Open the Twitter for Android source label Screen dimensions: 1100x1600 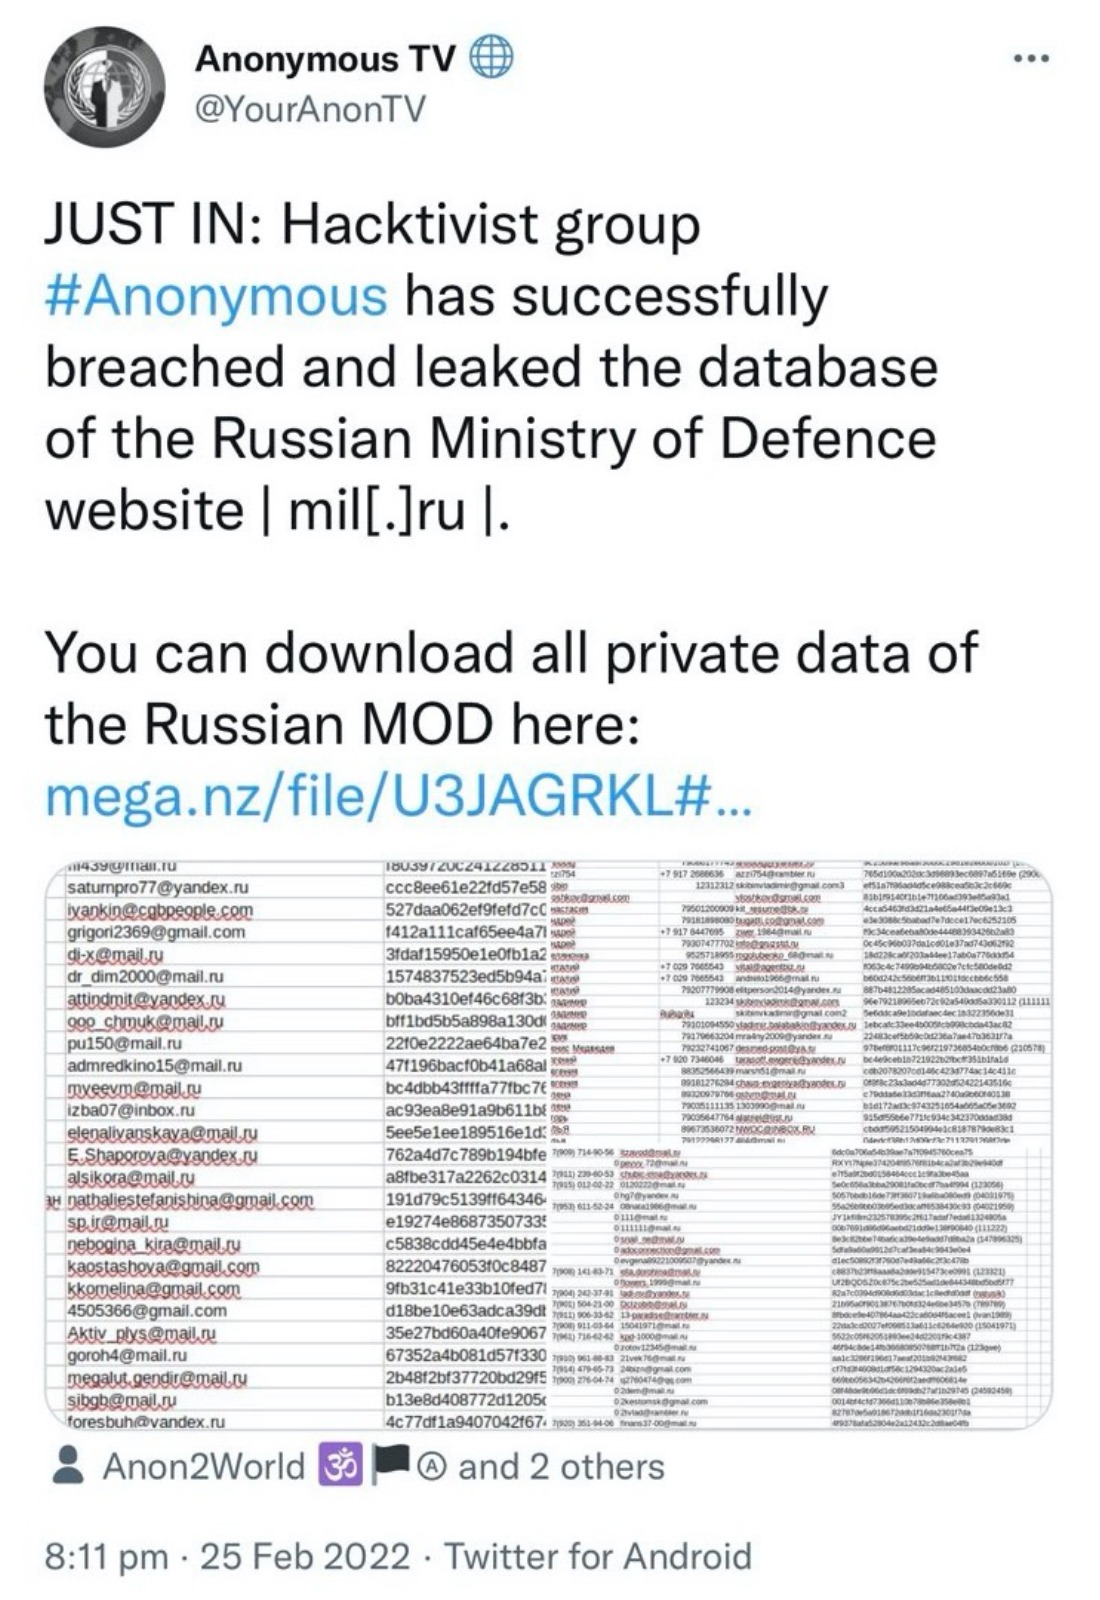(x=597, y=1556)
